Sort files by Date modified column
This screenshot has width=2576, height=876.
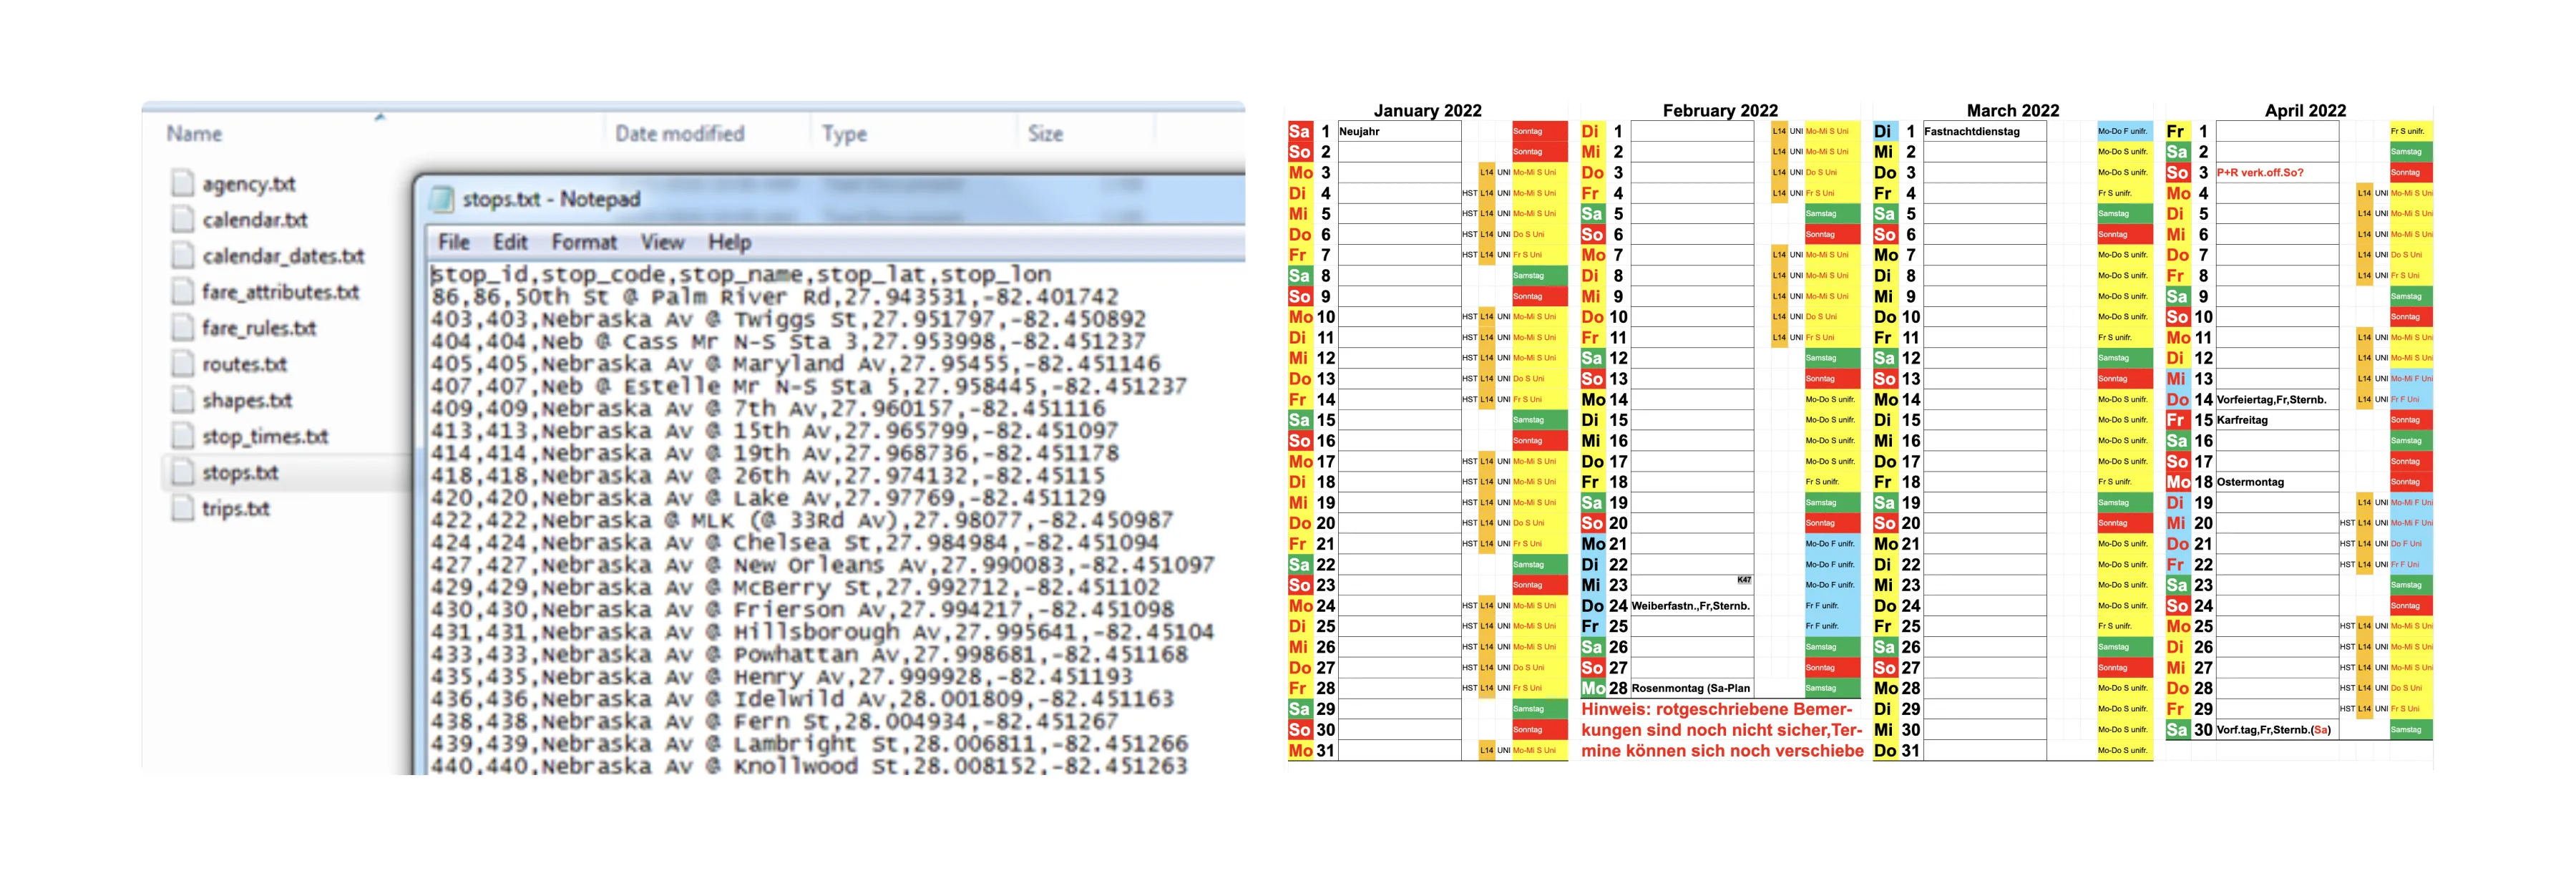click(x=680, y=133)
